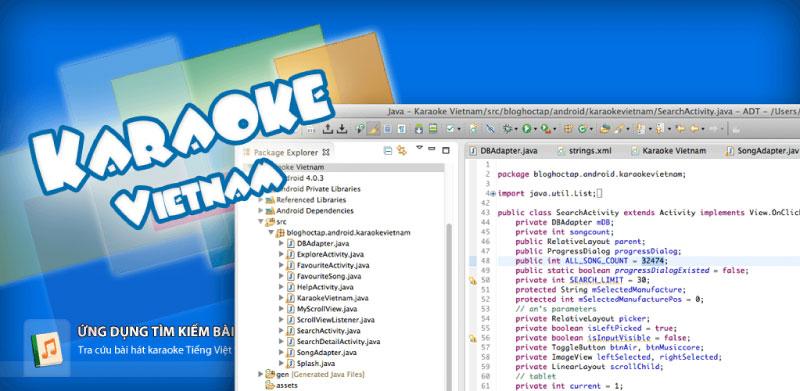The height and width of the screenshot is (391, 800).
Task: Open the Run button dropdown arrow
Action: click(535, 130)
